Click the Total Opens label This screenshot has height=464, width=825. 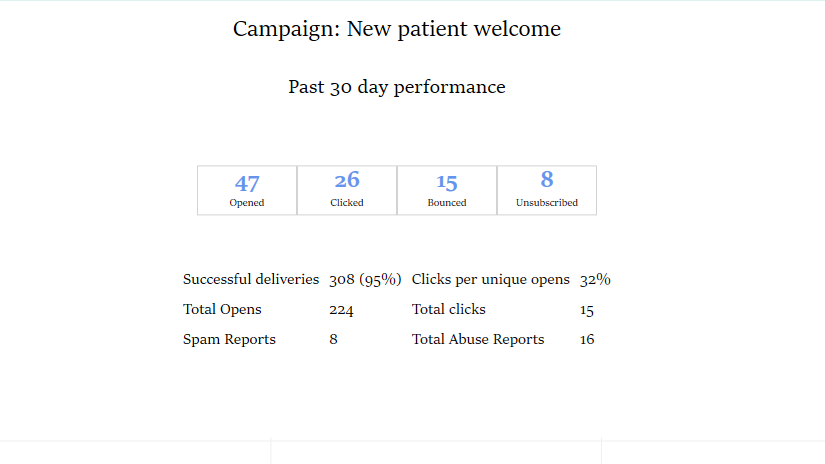[222, 309]
